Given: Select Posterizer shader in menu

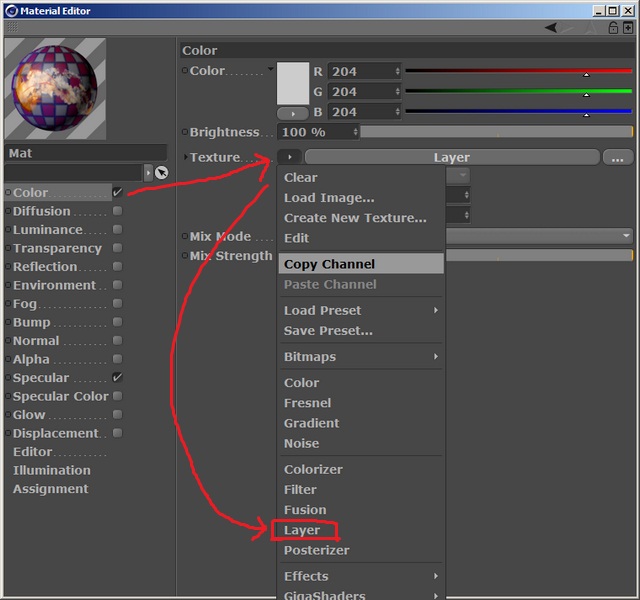Looking at the screenshot, I should [x=317, y=550].
